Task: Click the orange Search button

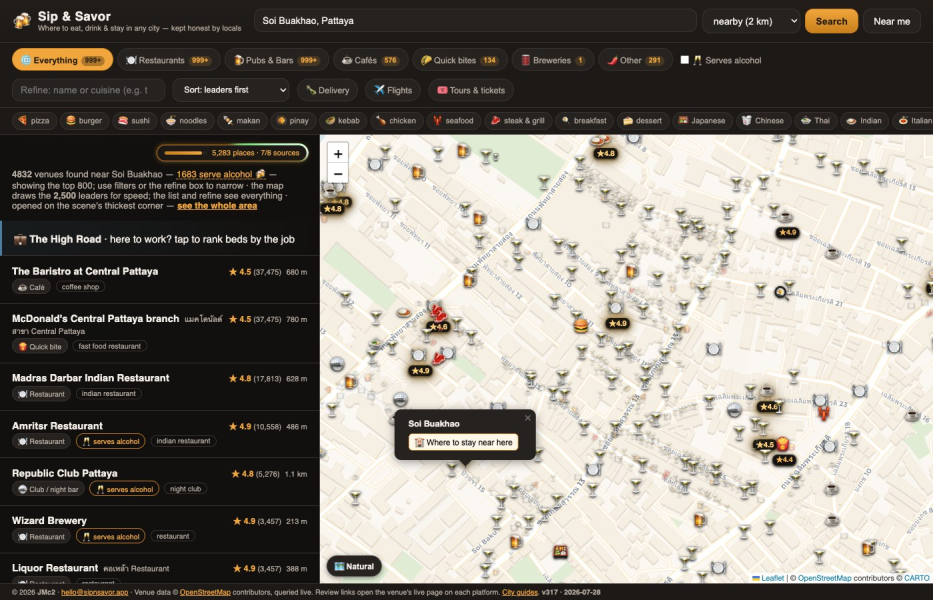Action: coord(831,21)
